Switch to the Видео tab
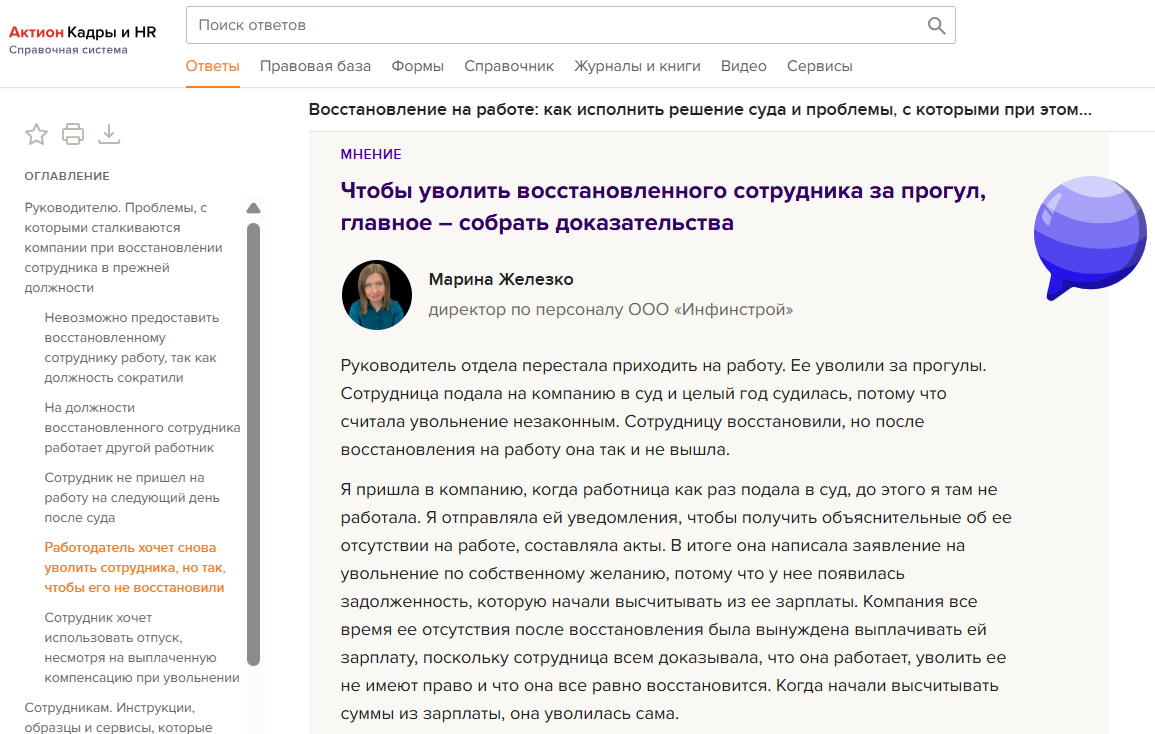This screenshot has height=734, width=1155. tap(743, 66)
